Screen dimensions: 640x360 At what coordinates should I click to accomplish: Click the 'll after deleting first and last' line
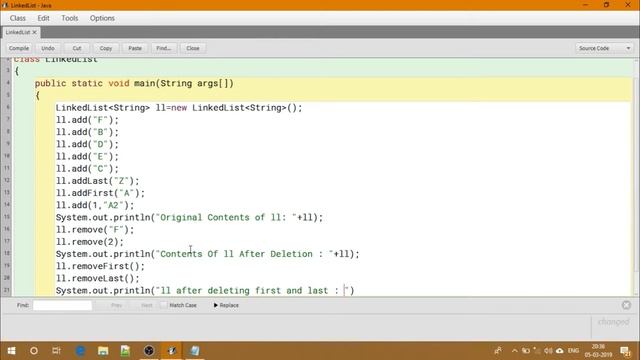(x=205, y=291)
